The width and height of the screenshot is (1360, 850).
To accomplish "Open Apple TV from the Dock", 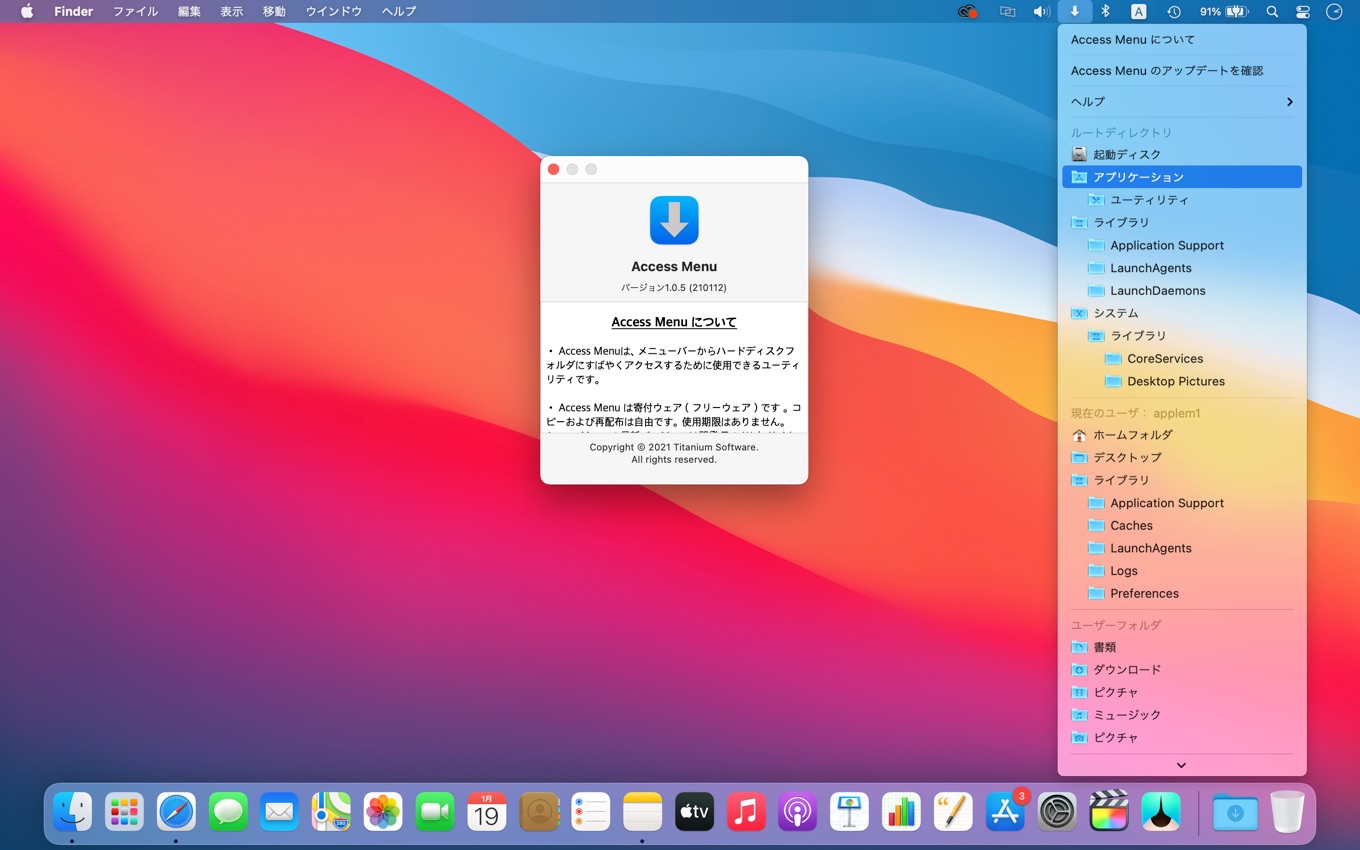I will [694, 811].
